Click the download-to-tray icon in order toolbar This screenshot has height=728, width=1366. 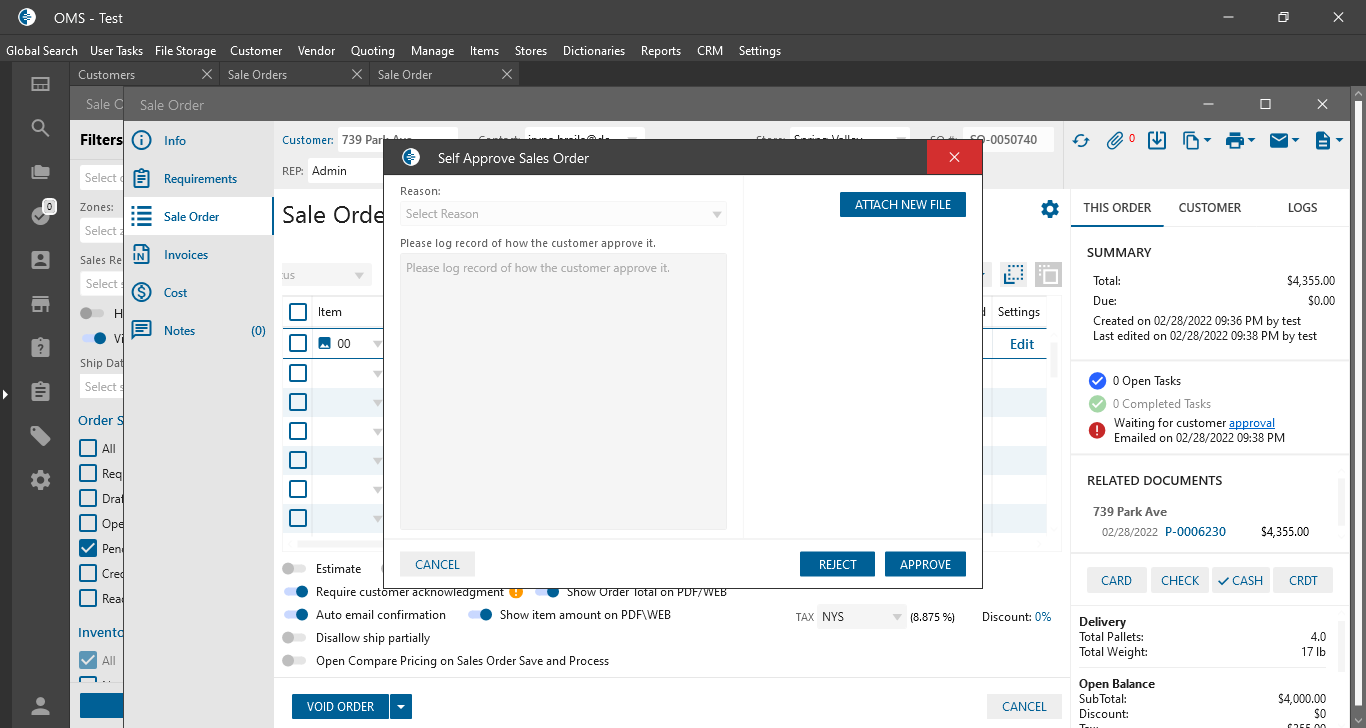tap(1157, 141)
